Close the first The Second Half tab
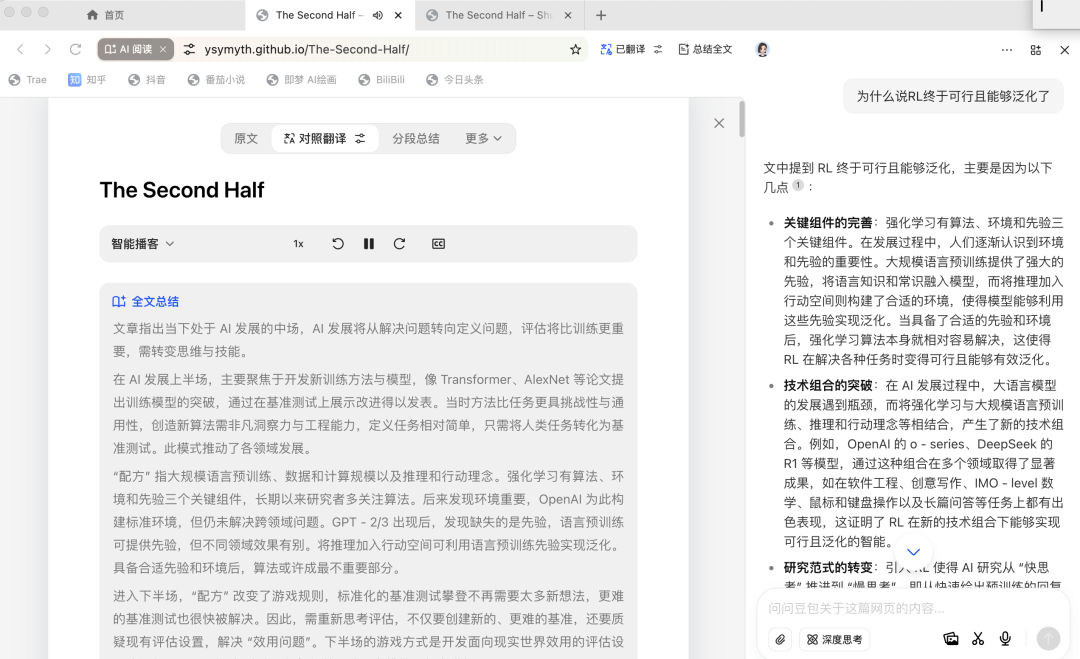 coord(398,15)
